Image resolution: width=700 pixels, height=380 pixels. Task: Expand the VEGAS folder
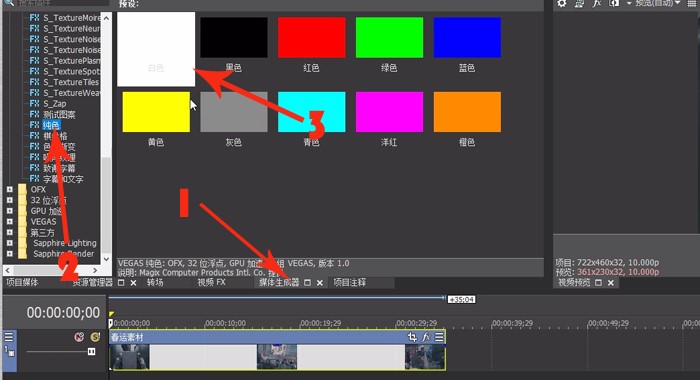coord(10,221)
